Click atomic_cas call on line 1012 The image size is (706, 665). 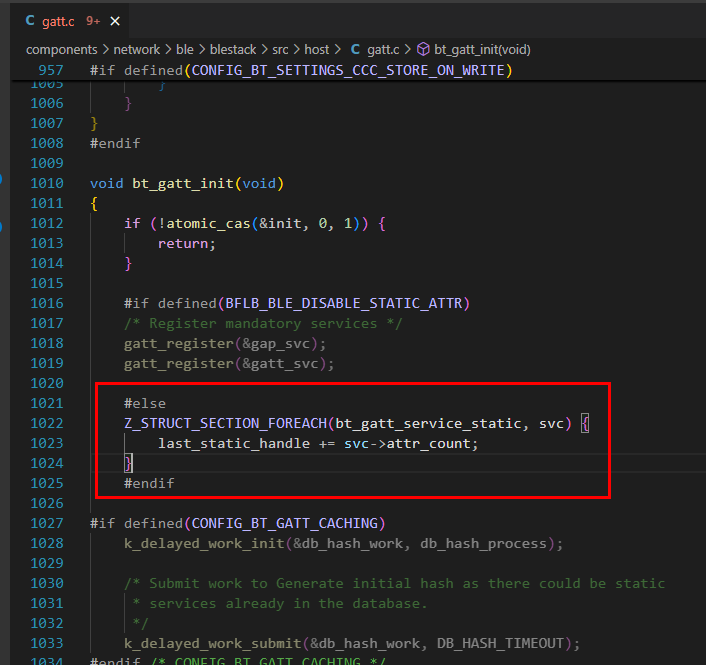(208, 223)
